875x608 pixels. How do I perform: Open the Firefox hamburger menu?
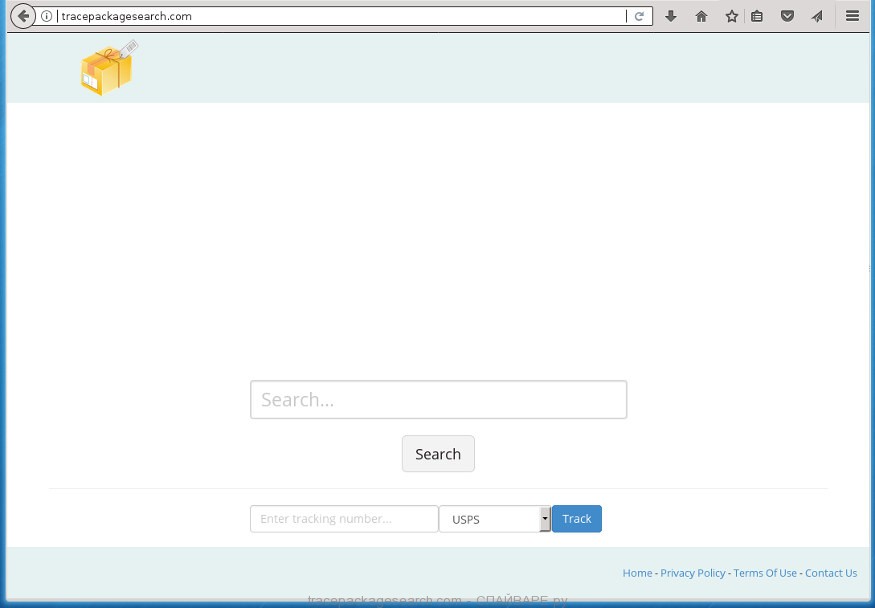click(852, 16)
